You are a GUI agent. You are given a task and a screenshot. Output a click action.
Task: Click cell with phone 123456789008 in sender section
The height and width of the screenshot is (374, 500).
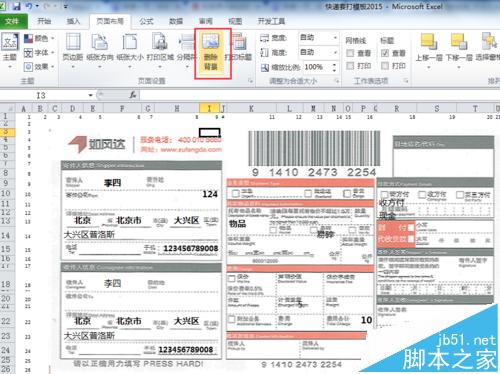click(190, 248)
